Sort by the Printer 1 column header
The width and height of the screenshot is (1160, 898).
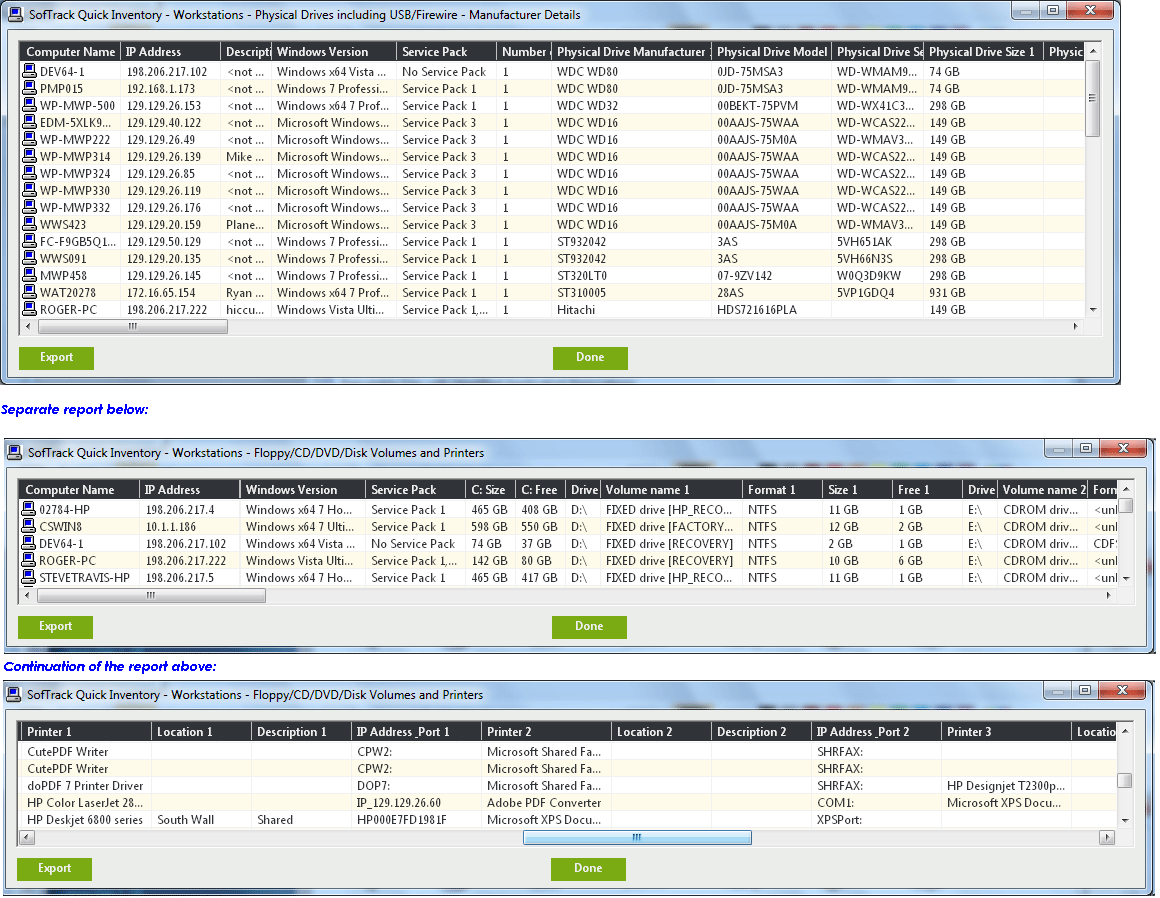coord(85,732)
